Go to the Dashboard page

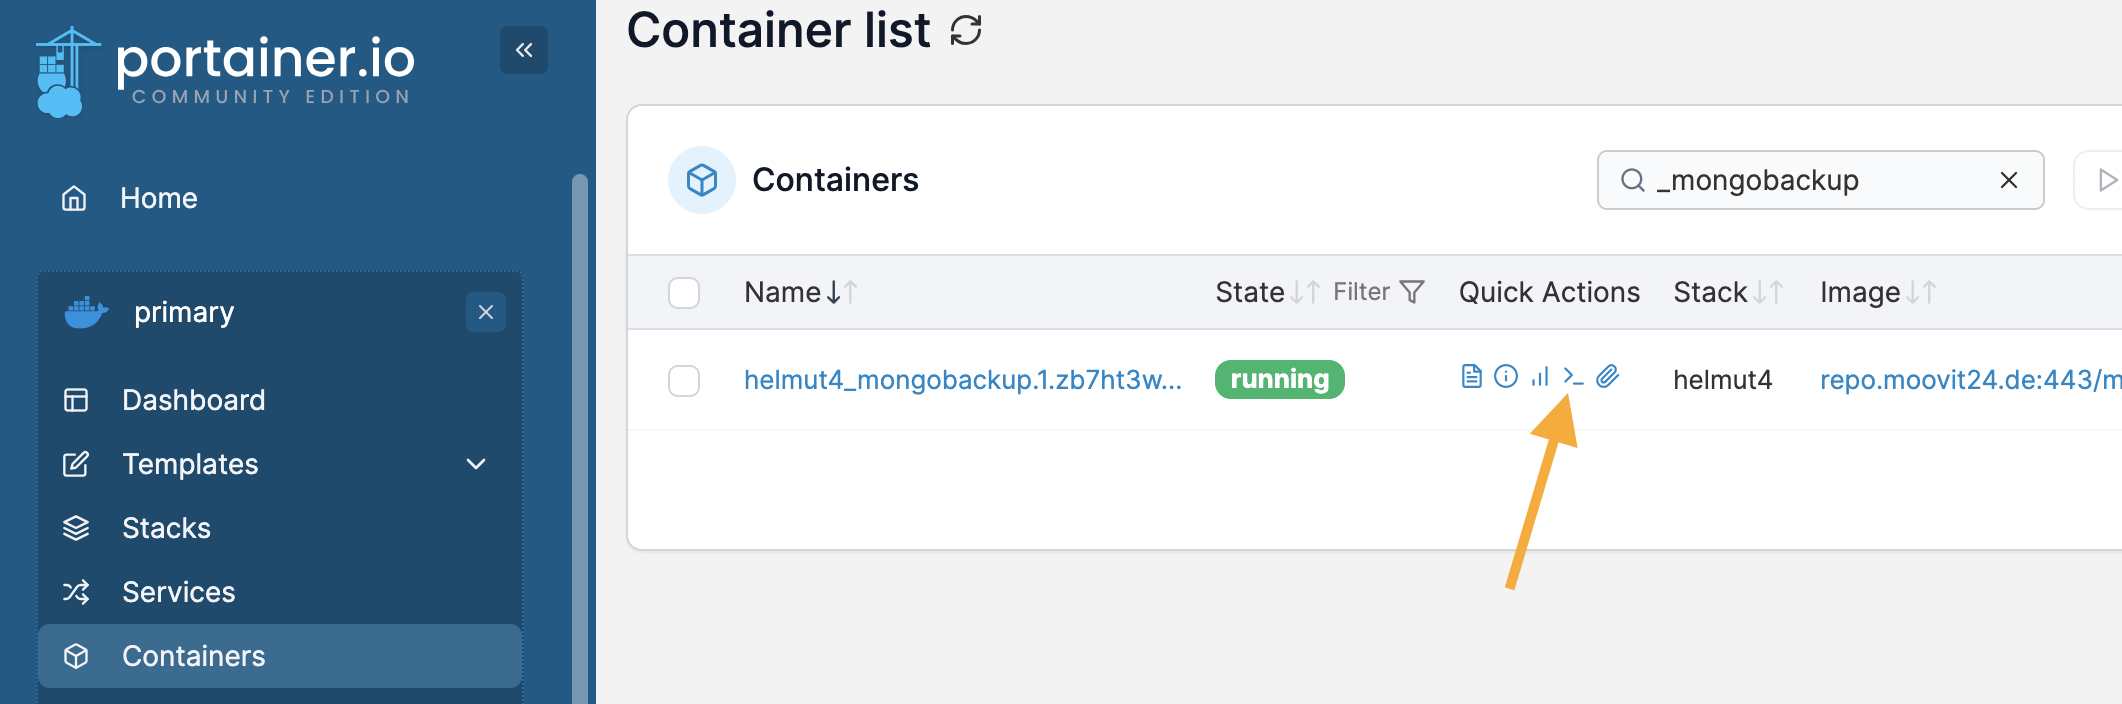[193, 400]
